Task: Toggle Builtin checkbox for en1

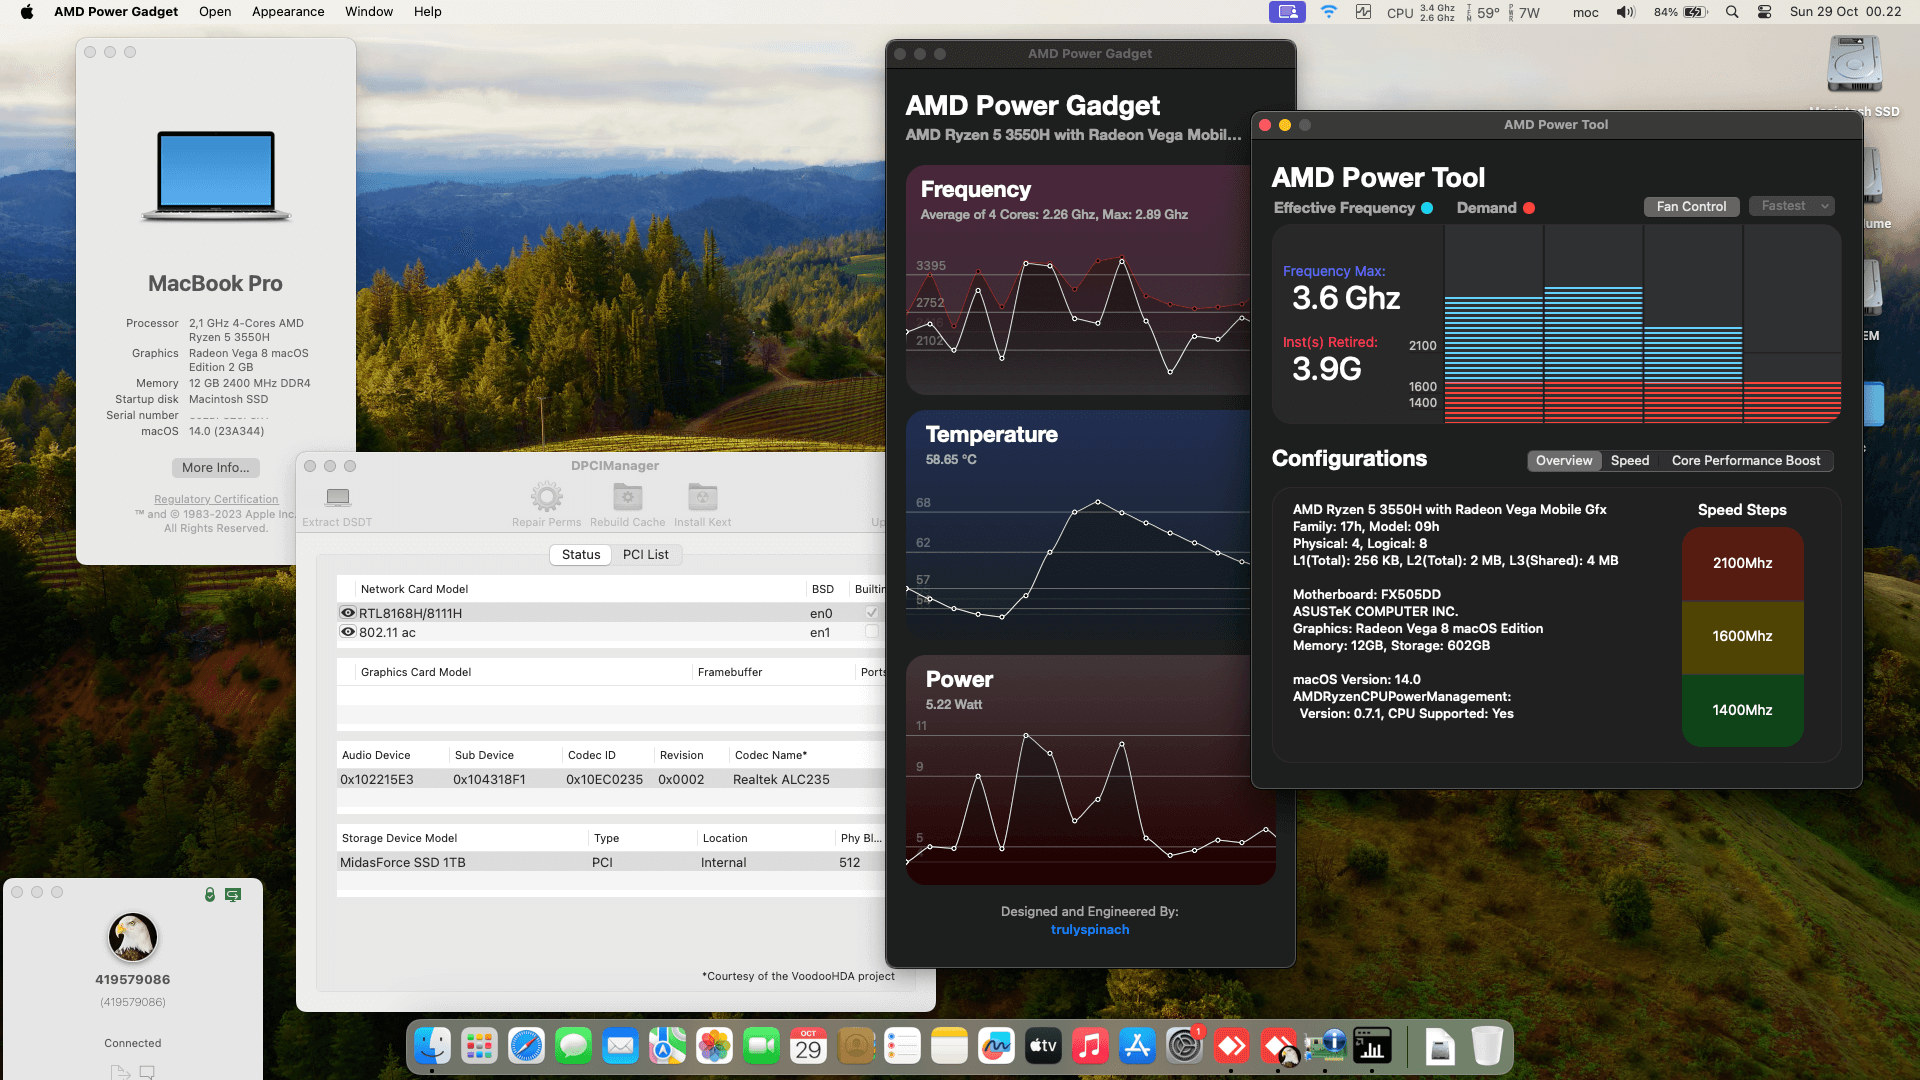Action: coord(871,632)
